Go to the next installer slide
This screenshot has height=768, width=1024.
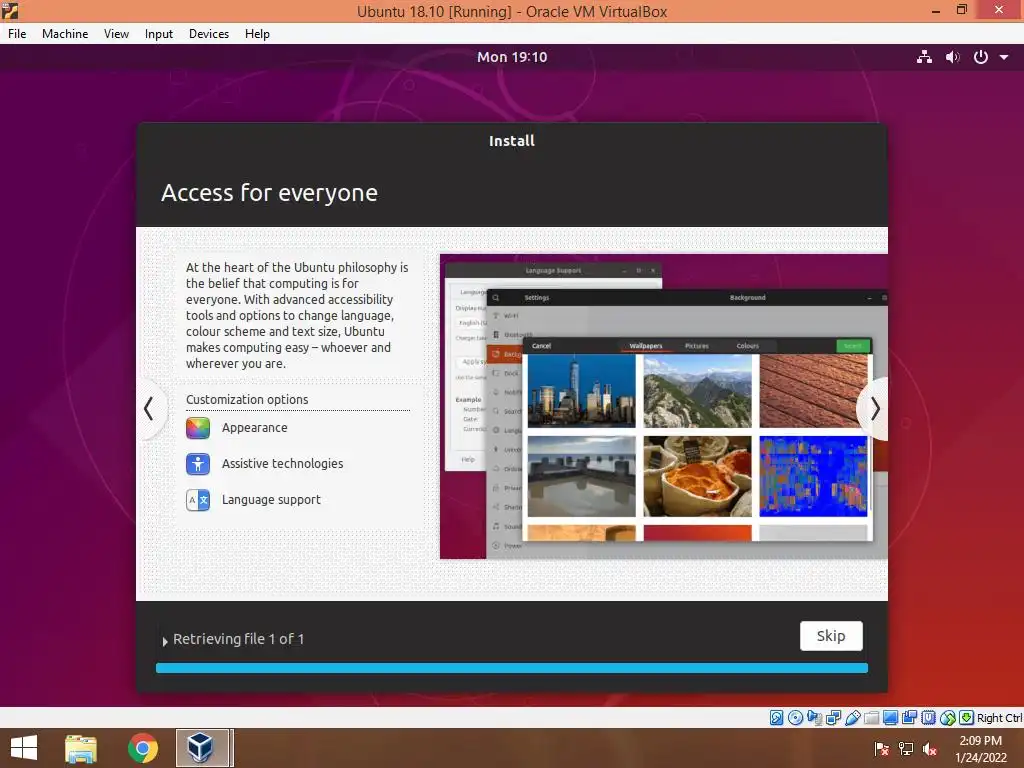pyautogui.click(x=874, y=409)
